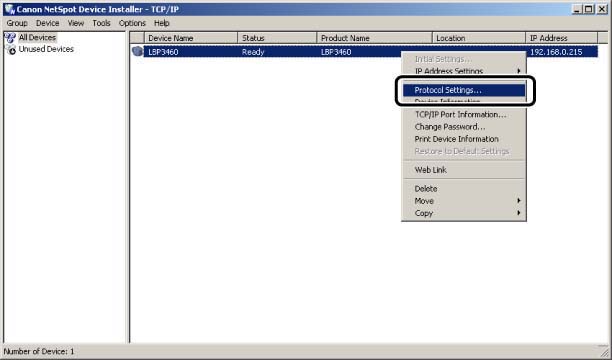
Task: Sort by Device Name column header
Action: (x=191, y=38)
